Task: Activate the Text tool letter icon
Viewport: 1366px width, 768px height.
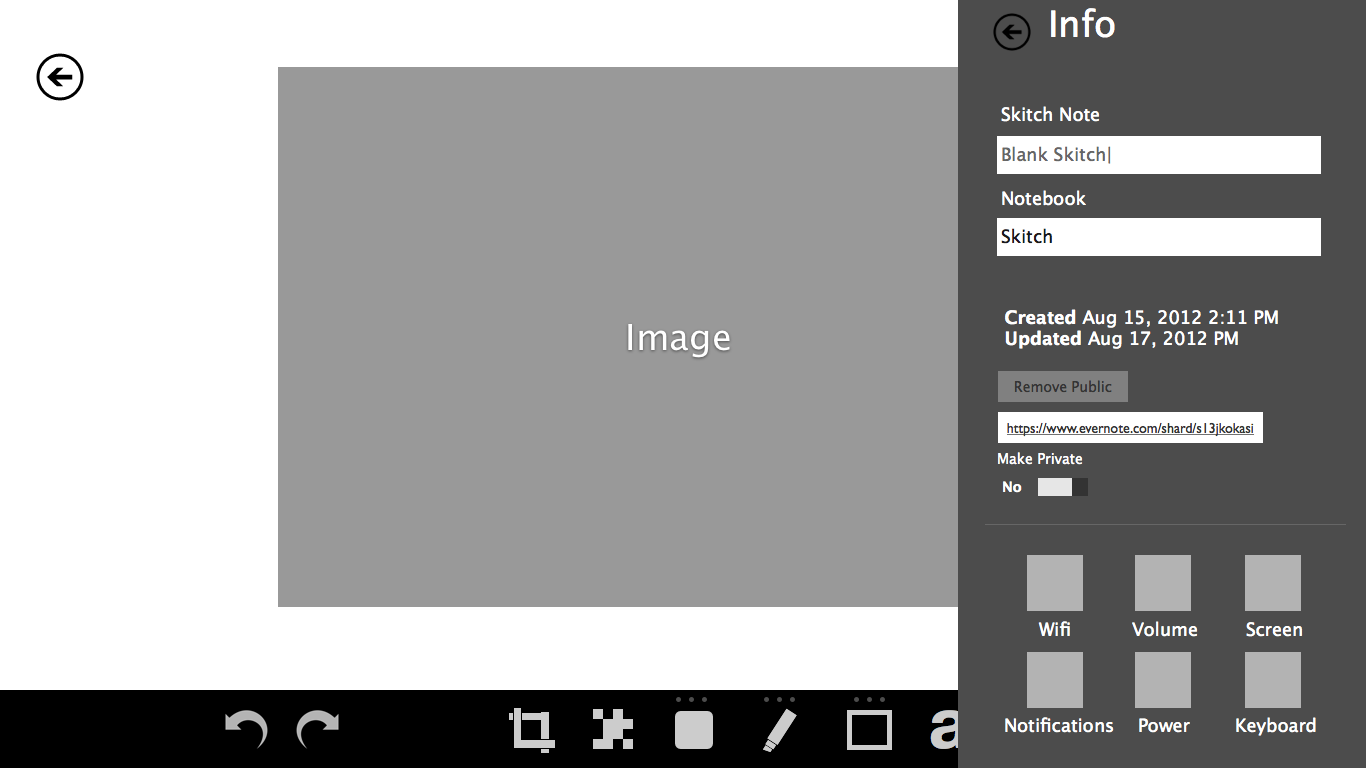Action: coord(944,730)
